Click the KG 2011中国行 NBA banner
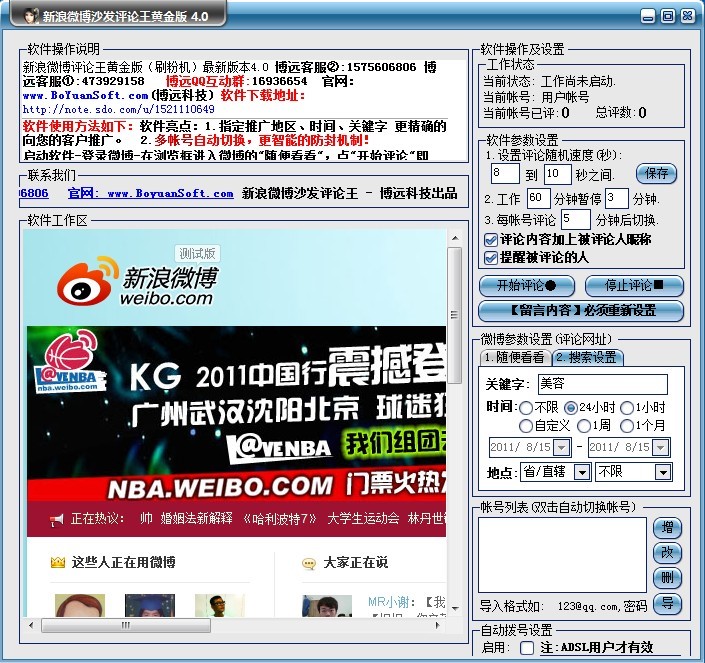 click(x=236, y=414)
